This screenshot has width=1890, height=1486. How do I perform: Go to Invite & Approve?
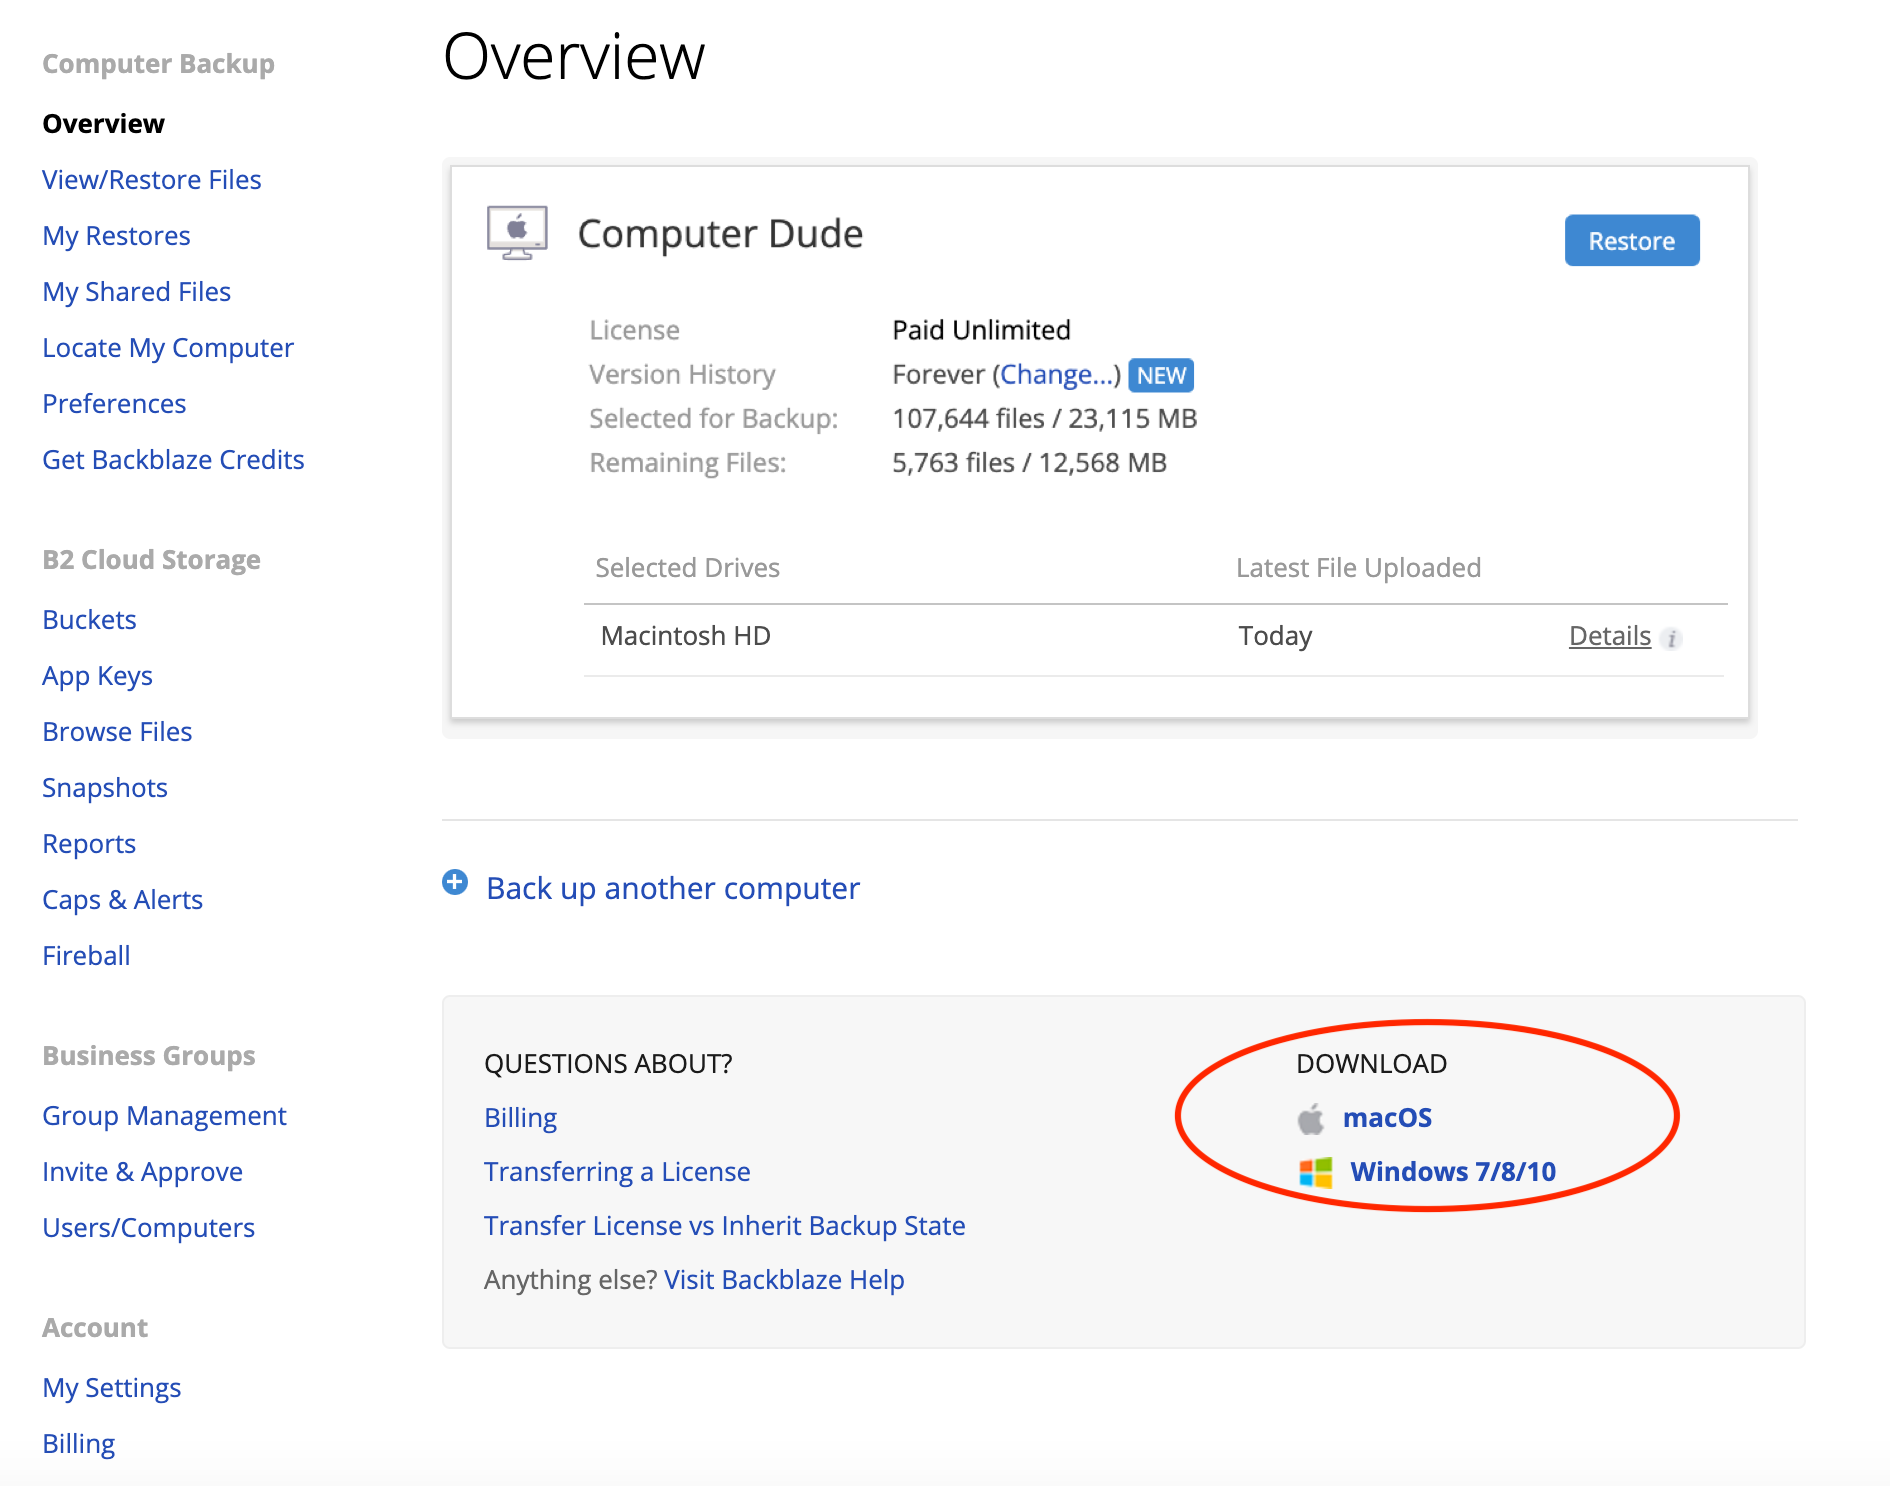142,1172
